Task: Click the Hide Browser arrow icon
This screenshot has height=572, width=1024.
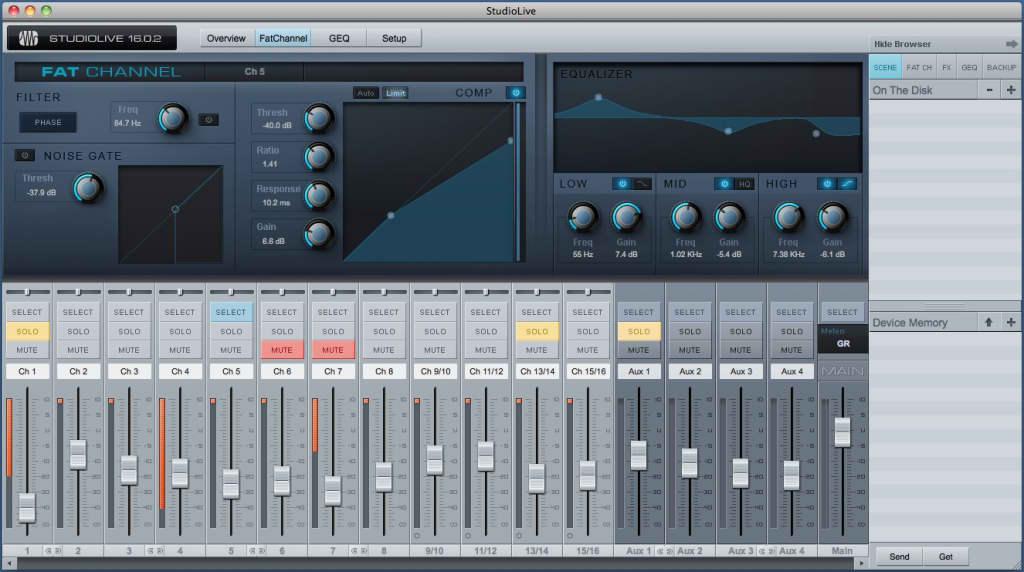Action: coord(1012,44)
